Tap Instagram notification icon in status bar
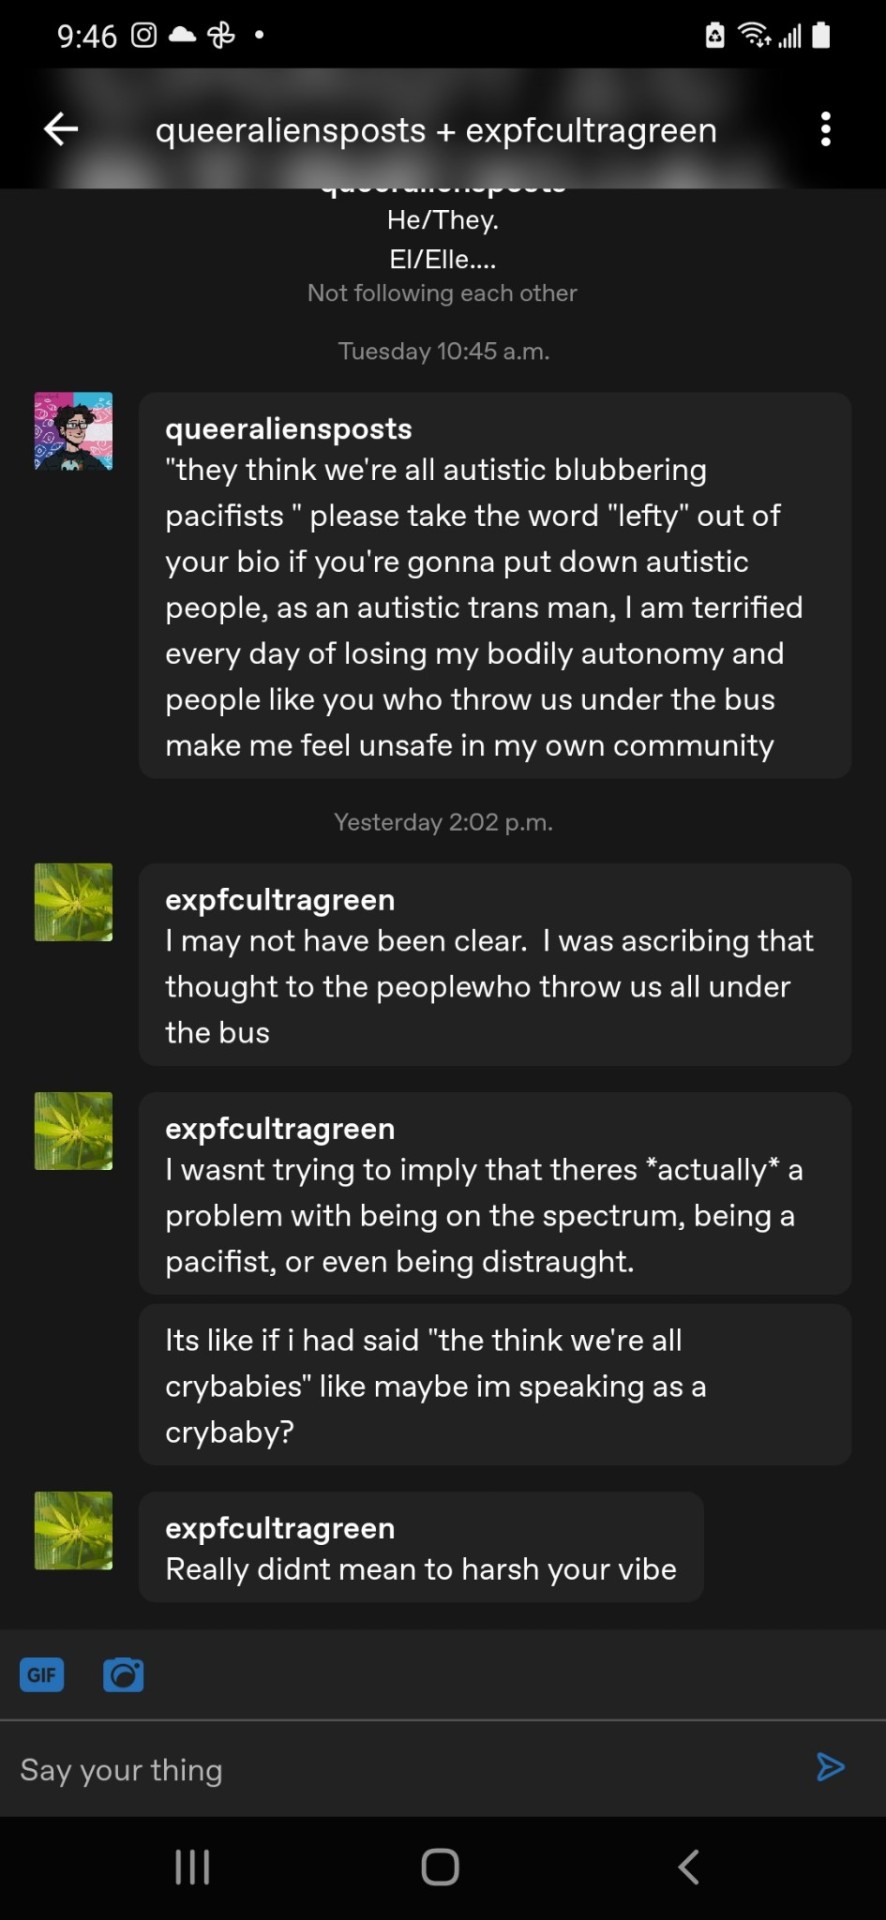 click(x=144, y=35)
